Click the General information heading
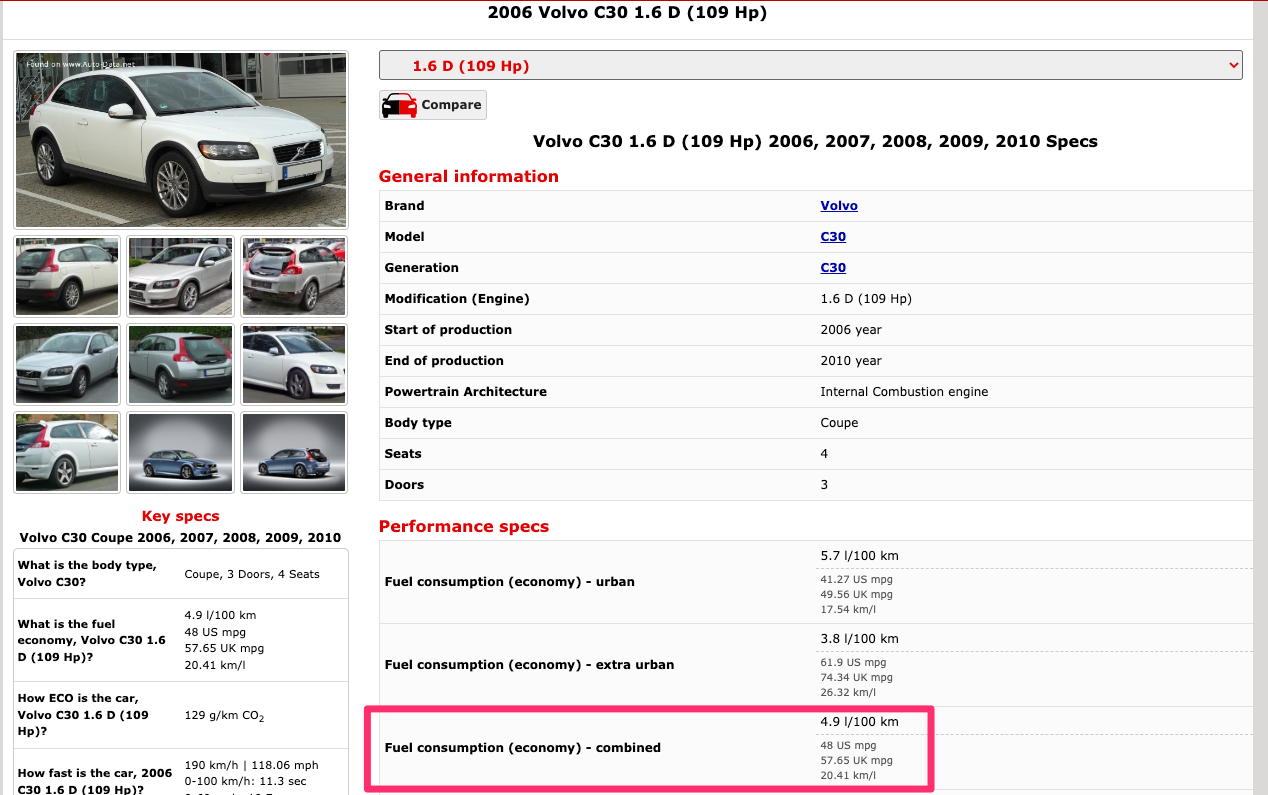This screenshot has width=1268, height=795. point(468,176)
